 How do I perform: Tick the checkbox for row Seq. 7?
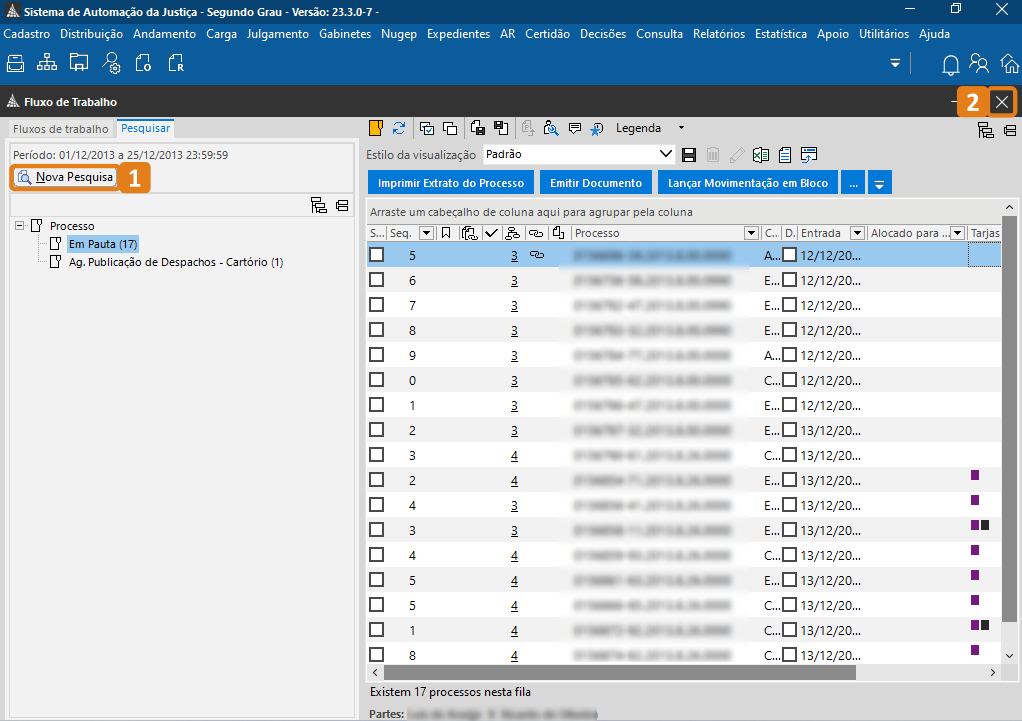coord(377,304)
